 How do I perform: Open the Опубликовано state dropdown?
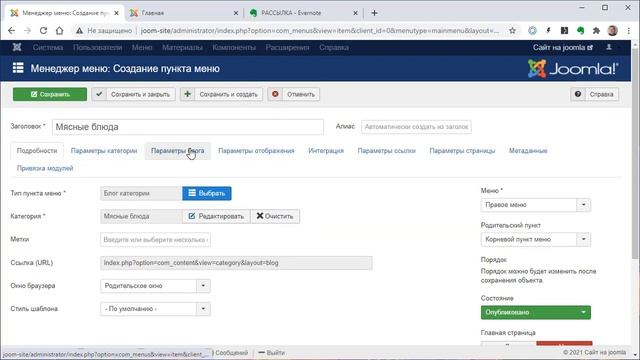click(x=536, y=313)
